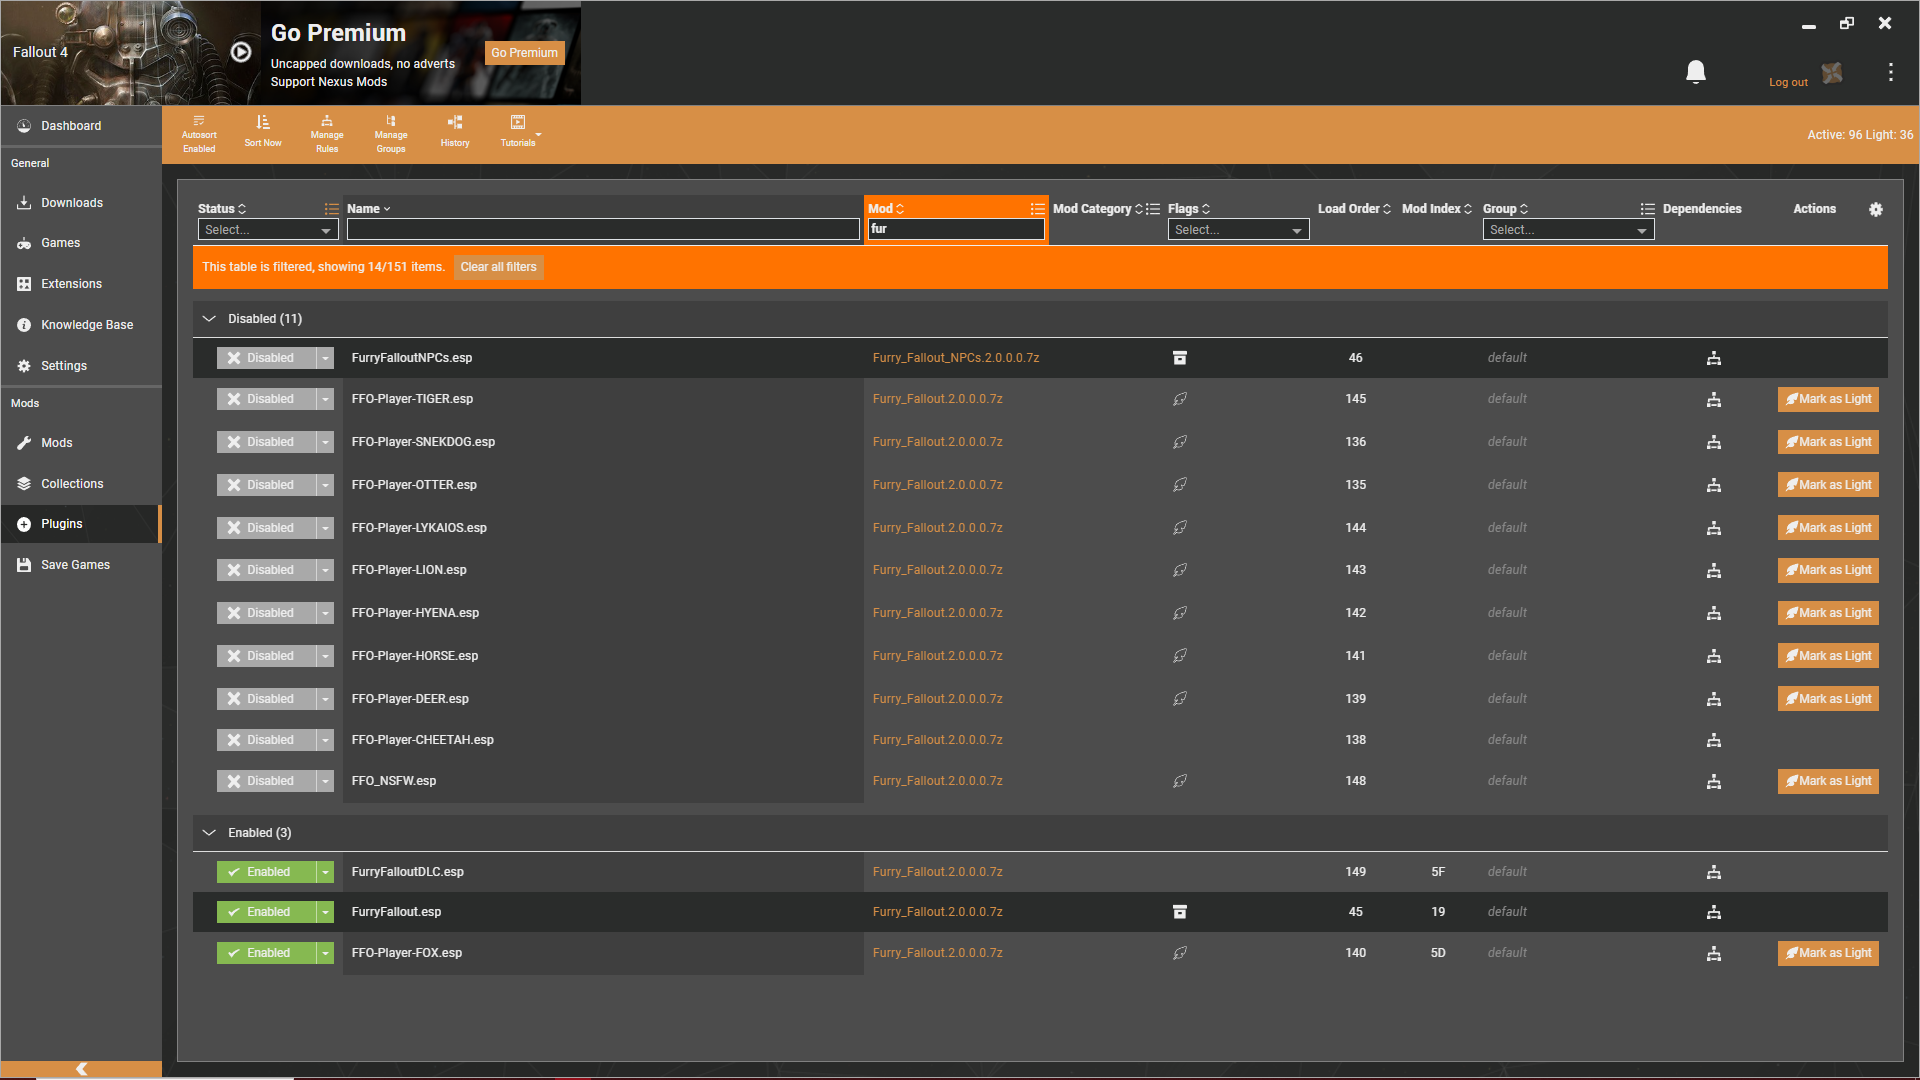
Task: Disable FurryFallout.esp plugin
Action: 266,912
